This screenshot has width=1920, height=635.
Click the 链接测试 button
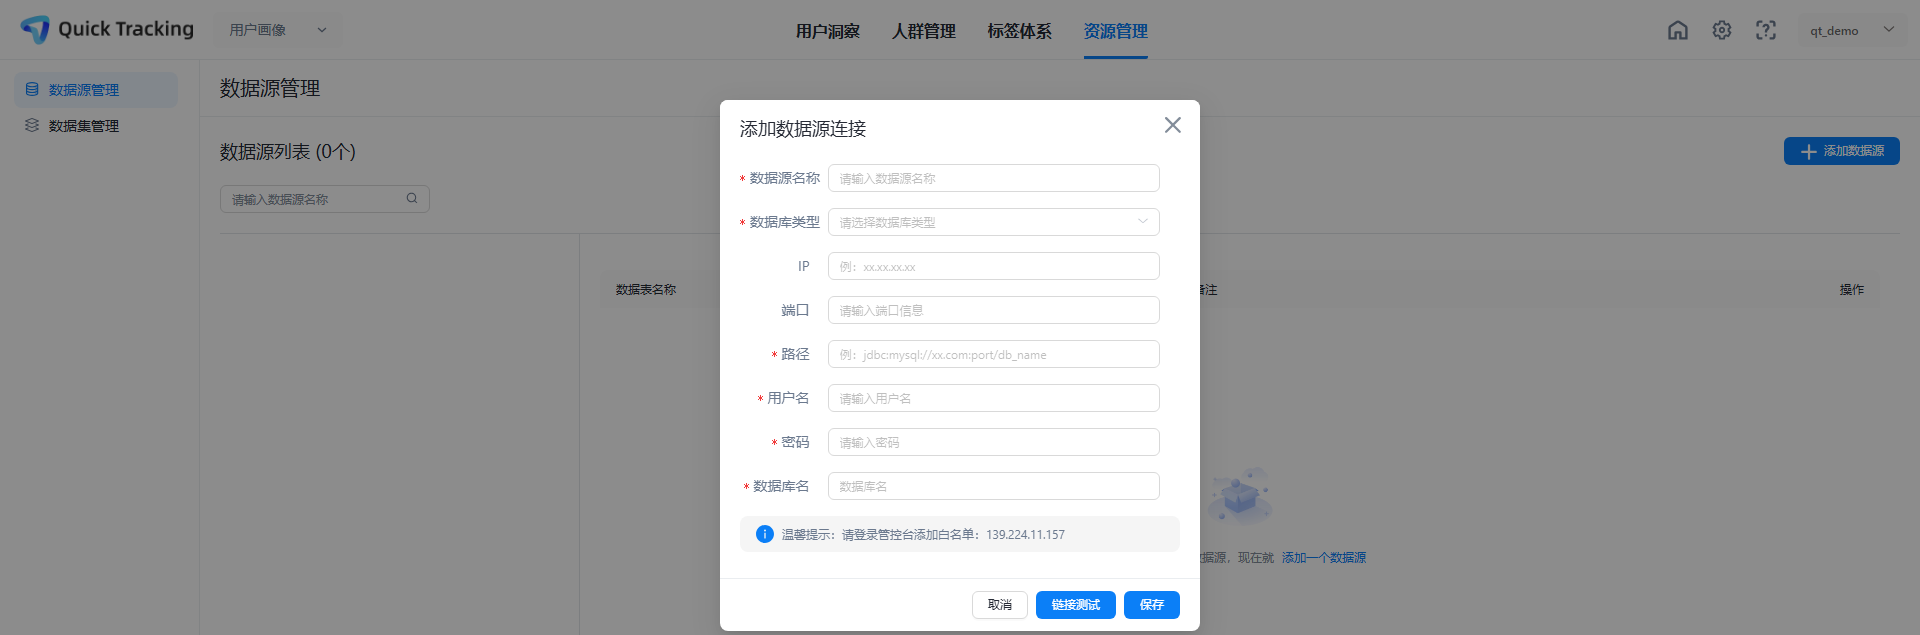[1076, 605]
